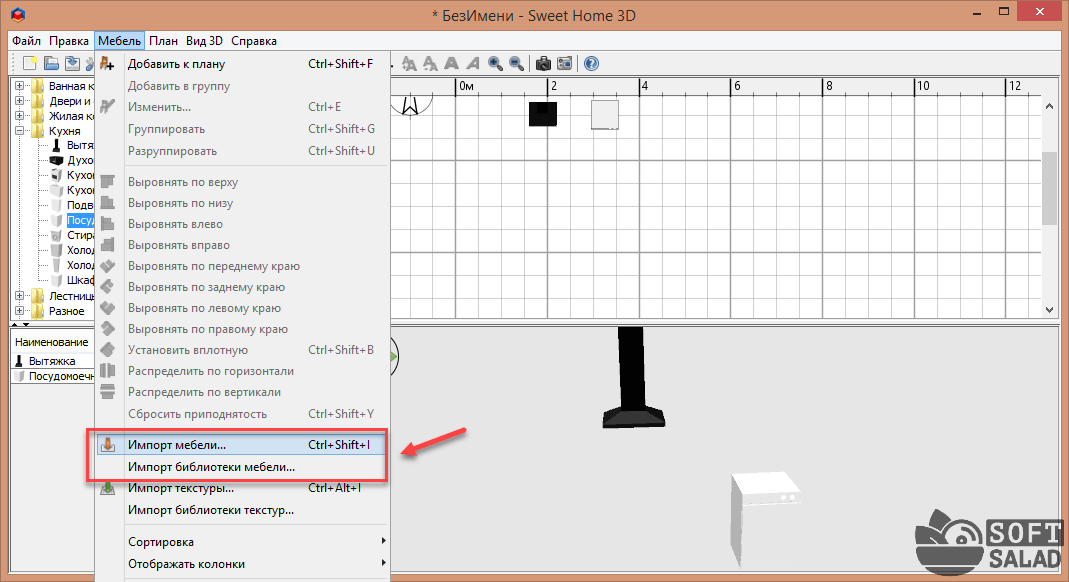Select Импорт библиотеки мебели menu entry

[x=211, y=467]
